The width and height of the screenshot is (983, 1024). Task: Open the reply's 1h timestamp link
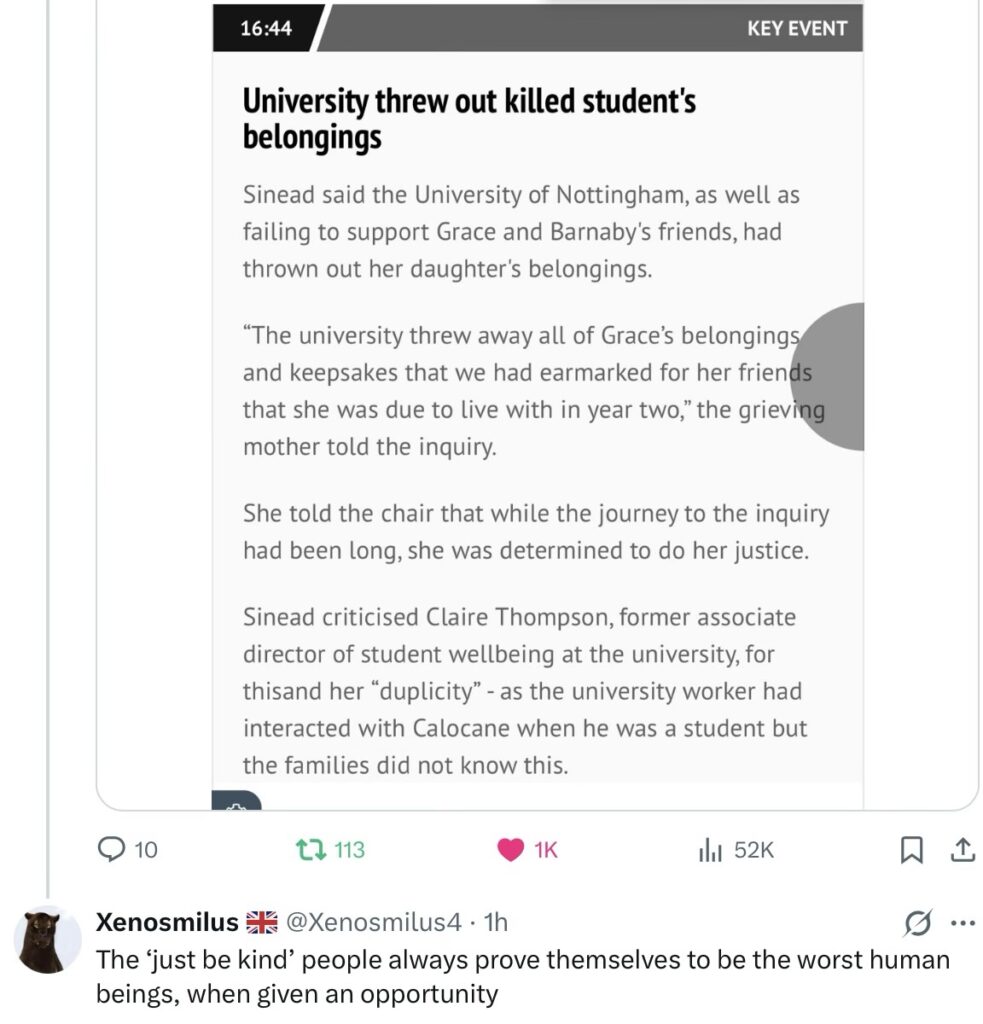click(x=495, y=921)
